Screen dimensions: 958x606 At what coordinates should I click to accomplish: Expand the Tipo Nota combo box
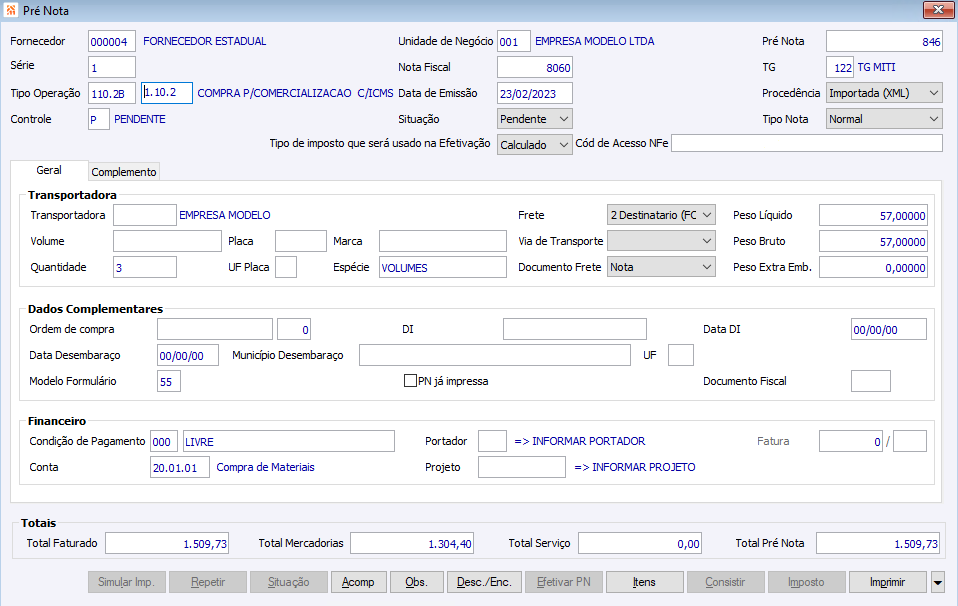tap(884, 119)
